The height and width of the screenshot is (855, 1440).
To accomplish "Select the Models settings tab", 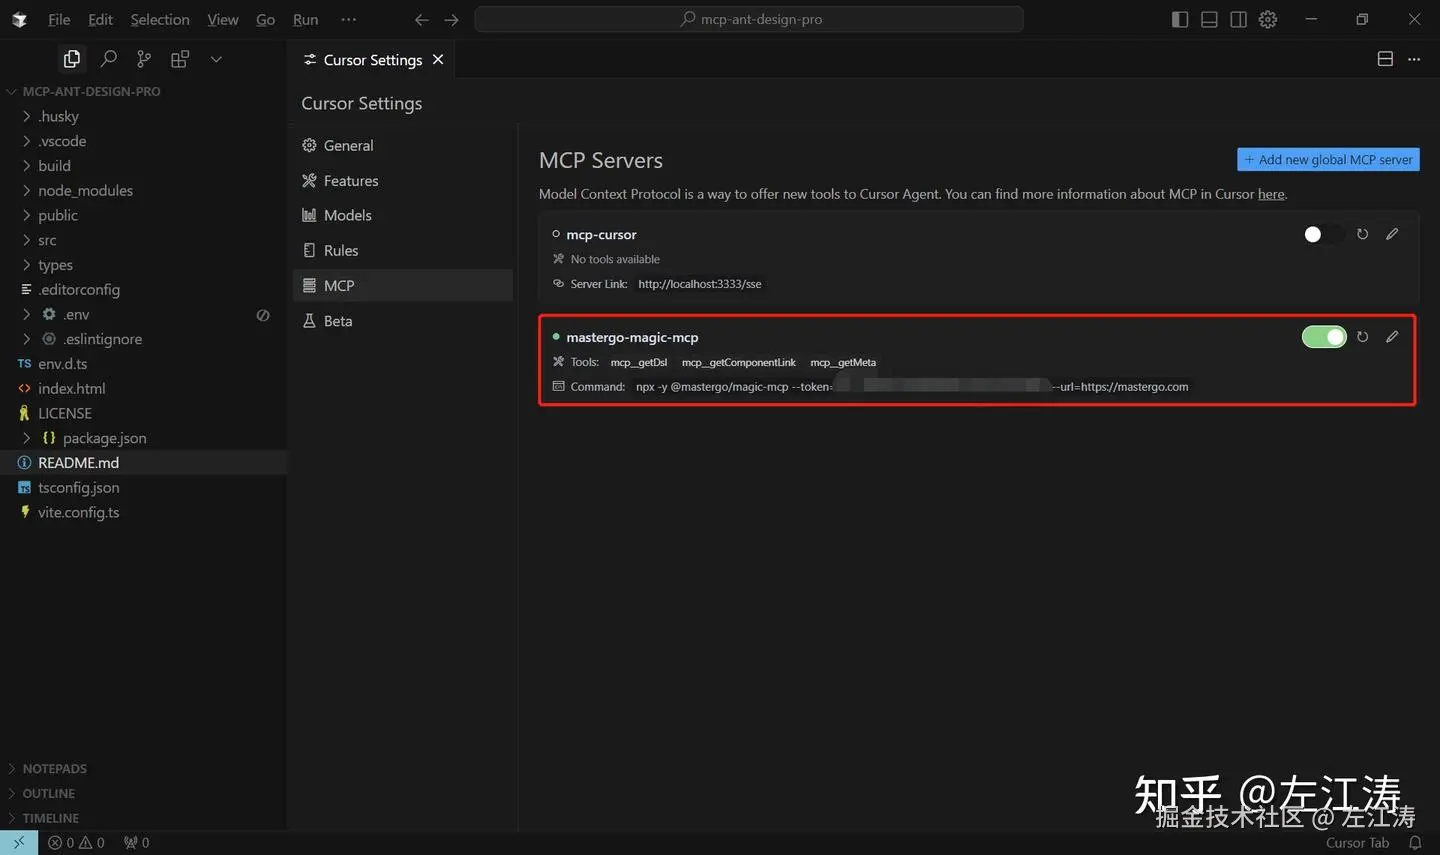I will pyautogui.click(x=347, y=215).
